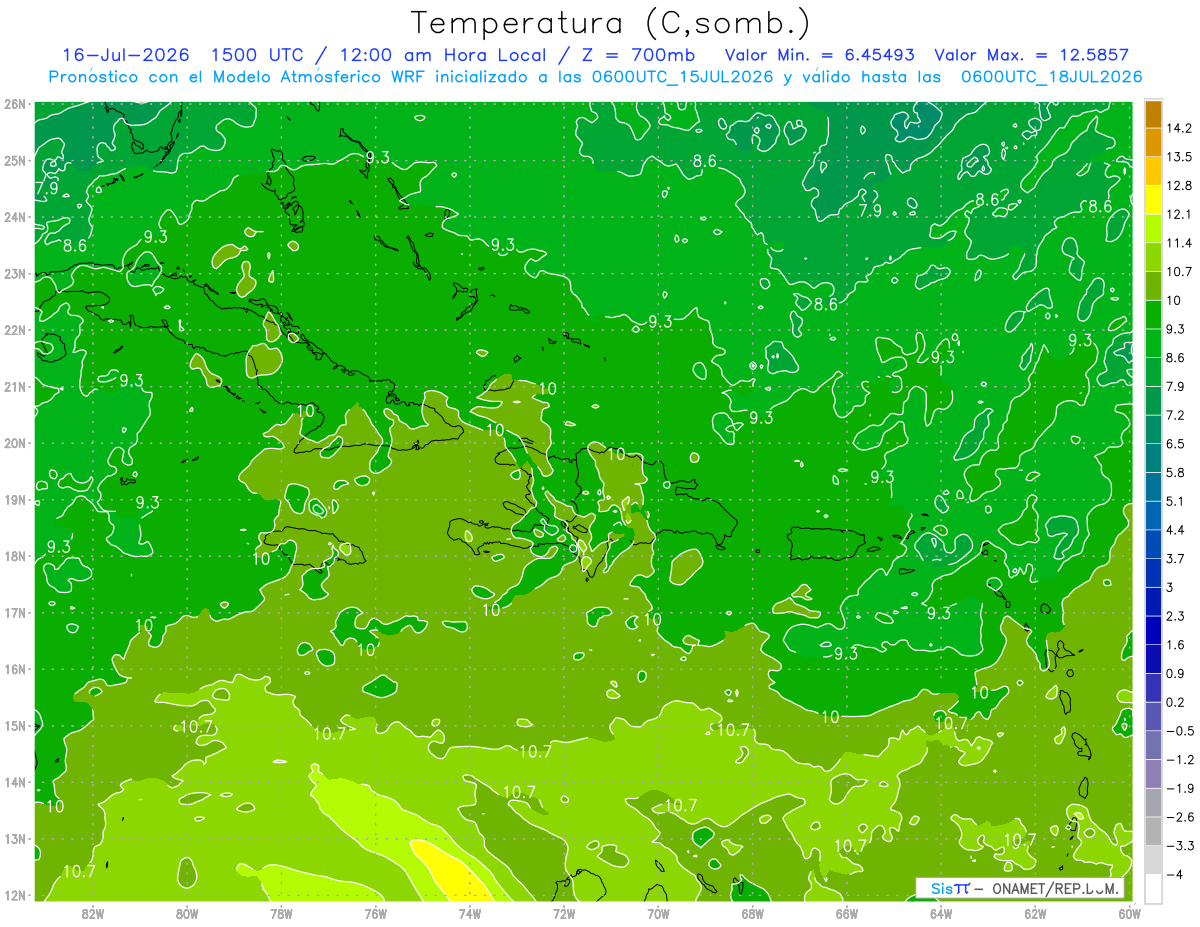1200x927 pixels.
Task: Click colorbar label '6.5'
Action: coord(1176,444)
